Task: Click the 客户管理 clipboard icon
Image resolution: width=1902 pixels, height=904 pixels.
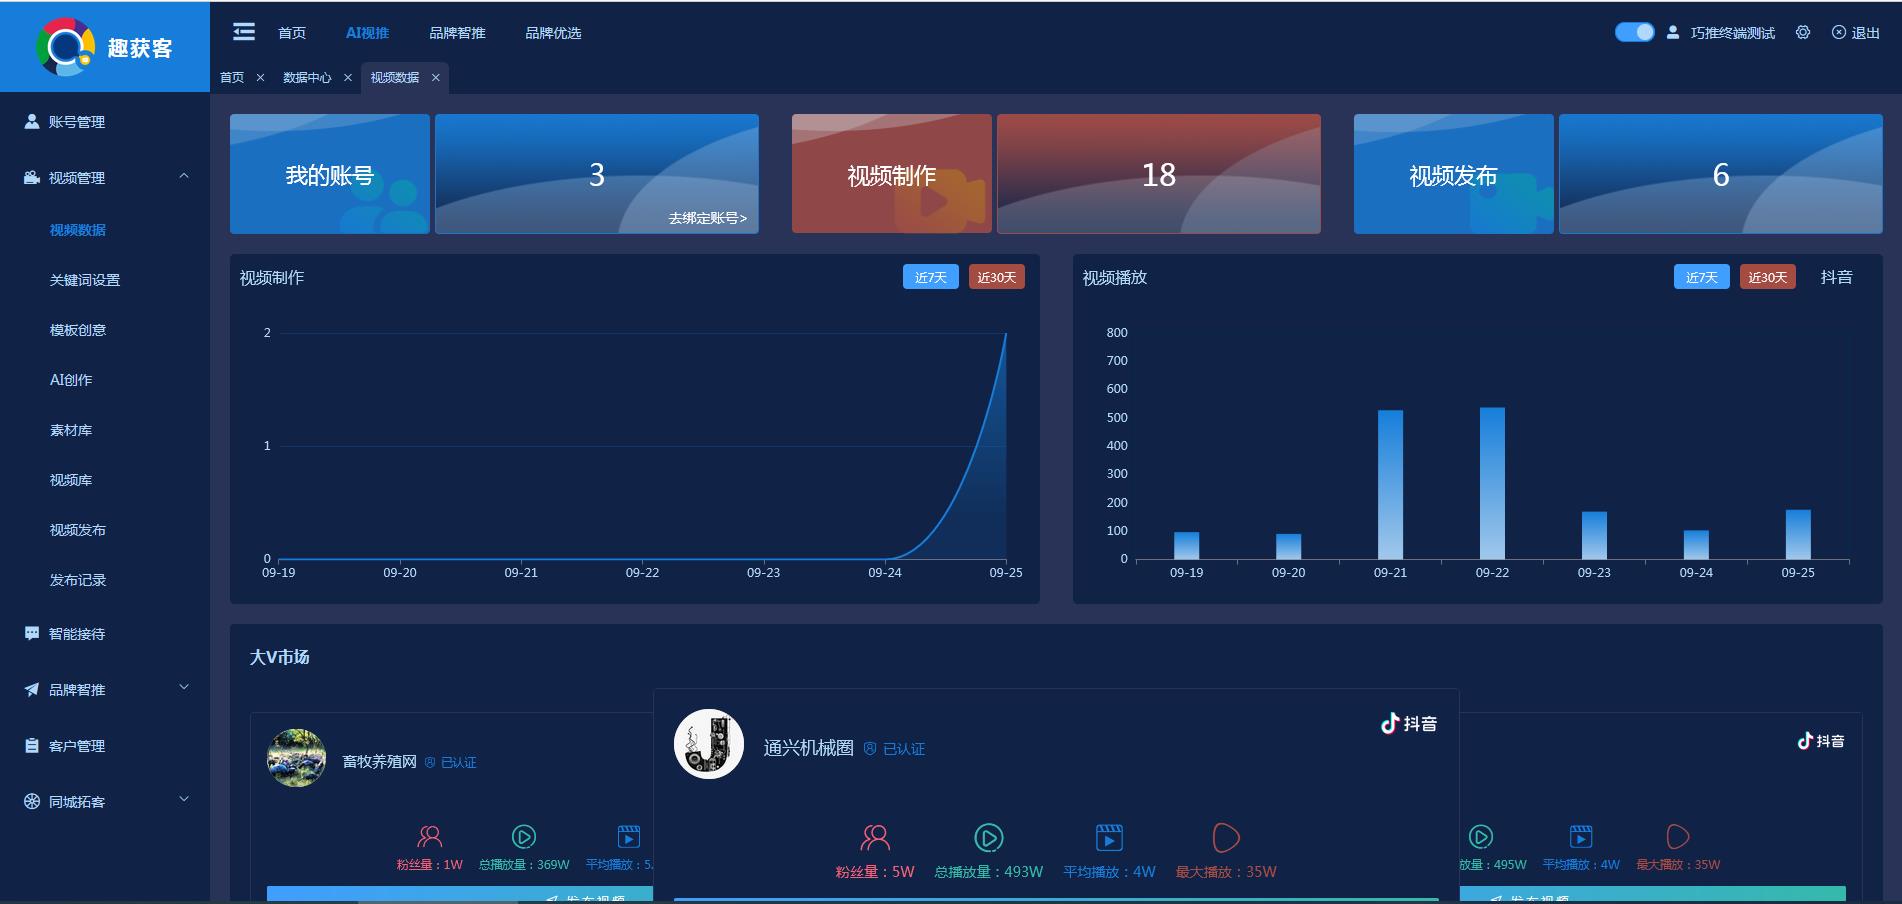Action: pos(32,745)
